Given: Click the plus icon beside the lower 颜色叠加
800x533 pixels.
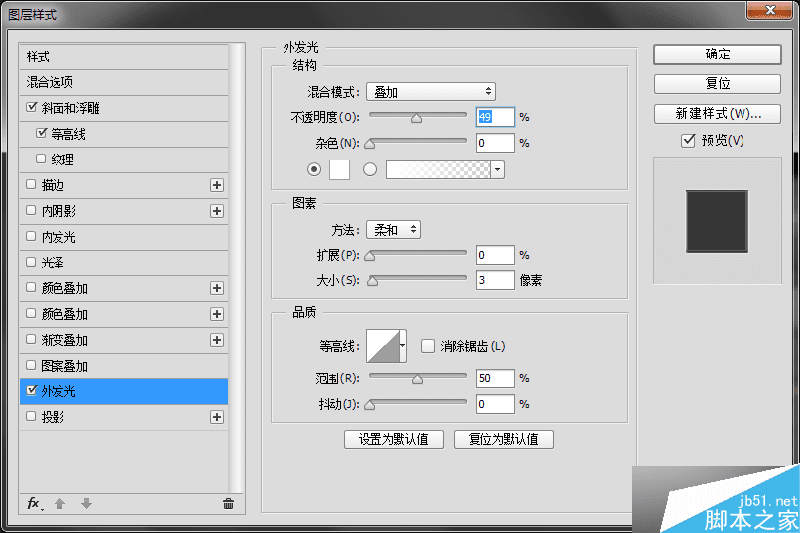Looking at the screenshot, I should point(217,314).
